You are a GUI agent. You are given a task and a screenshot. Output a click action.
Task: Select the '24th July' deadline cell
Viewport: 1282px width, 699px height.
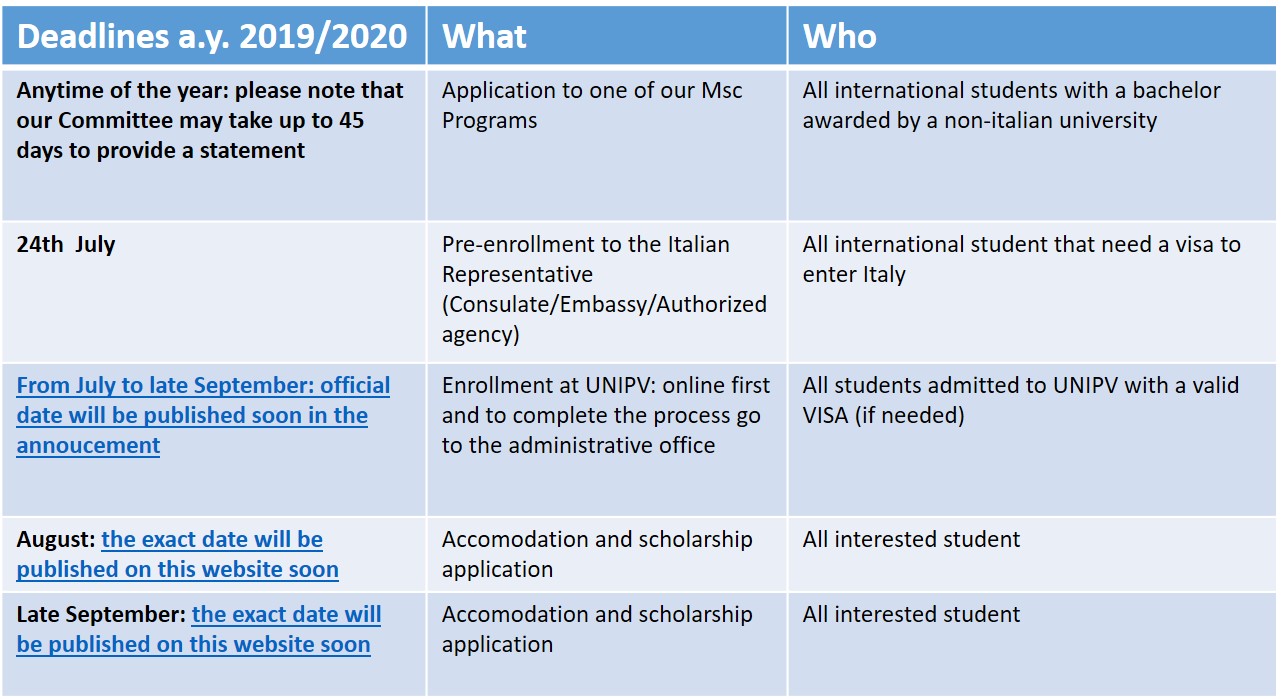point(214,291)
